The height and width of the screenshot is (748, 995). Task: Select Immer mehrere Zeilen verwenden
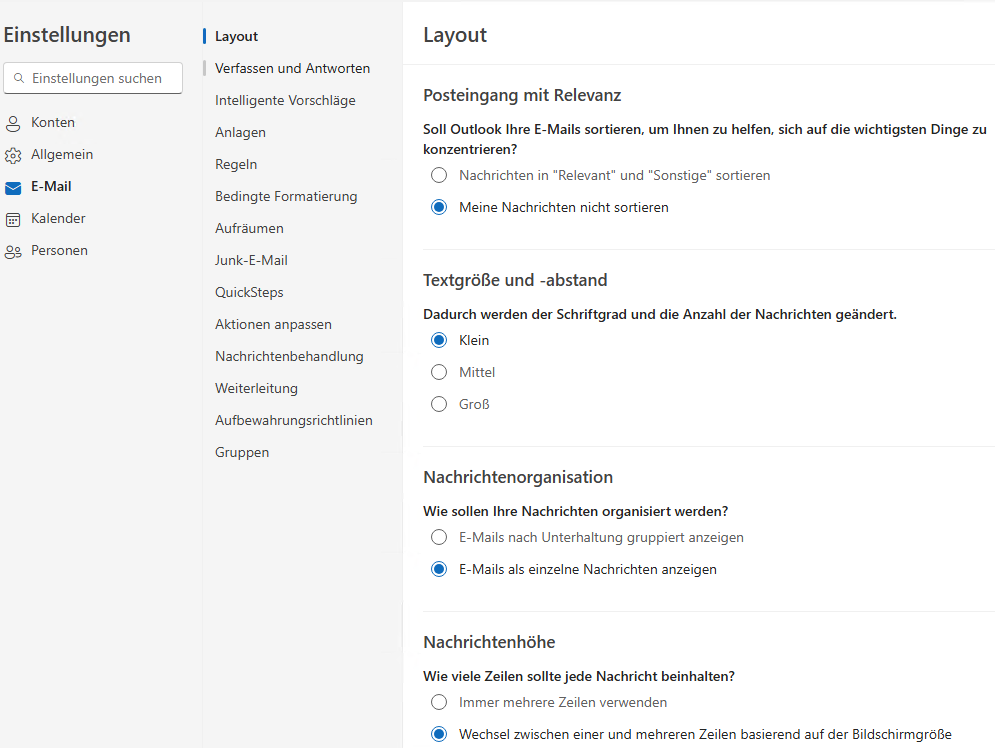[x=438, y=702]
